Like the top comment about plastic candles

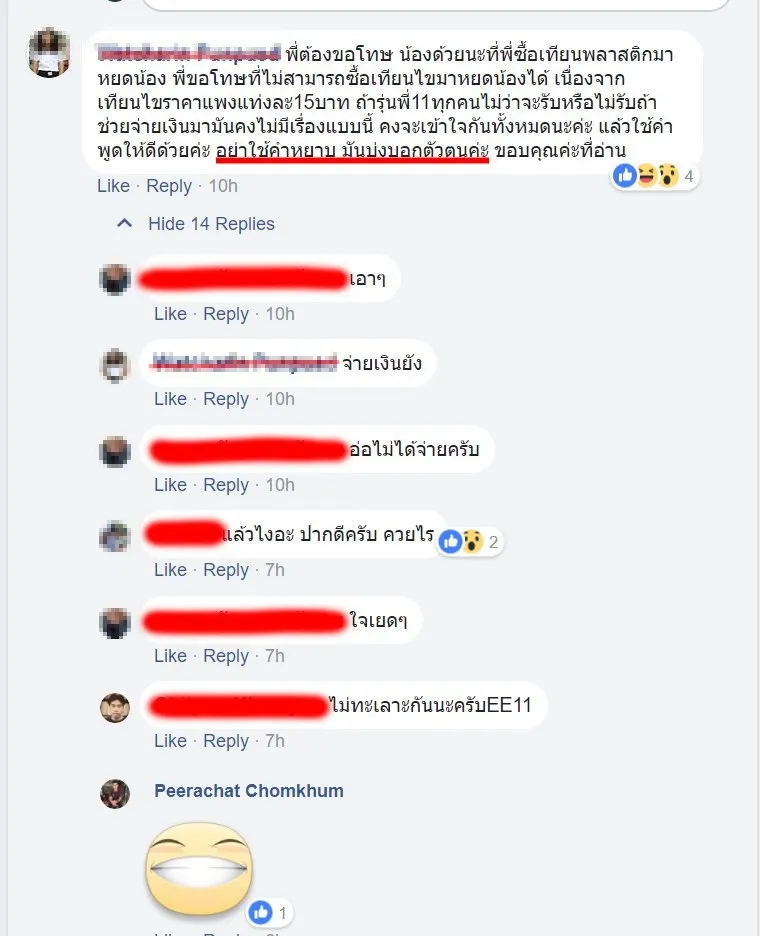(113, 186)
